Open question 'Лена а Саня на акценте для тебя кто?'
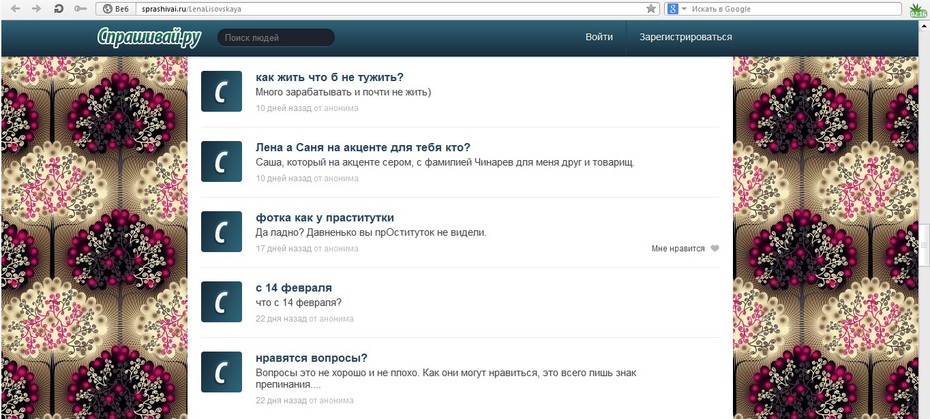This screenshot has height=419, width=930. 362,148
